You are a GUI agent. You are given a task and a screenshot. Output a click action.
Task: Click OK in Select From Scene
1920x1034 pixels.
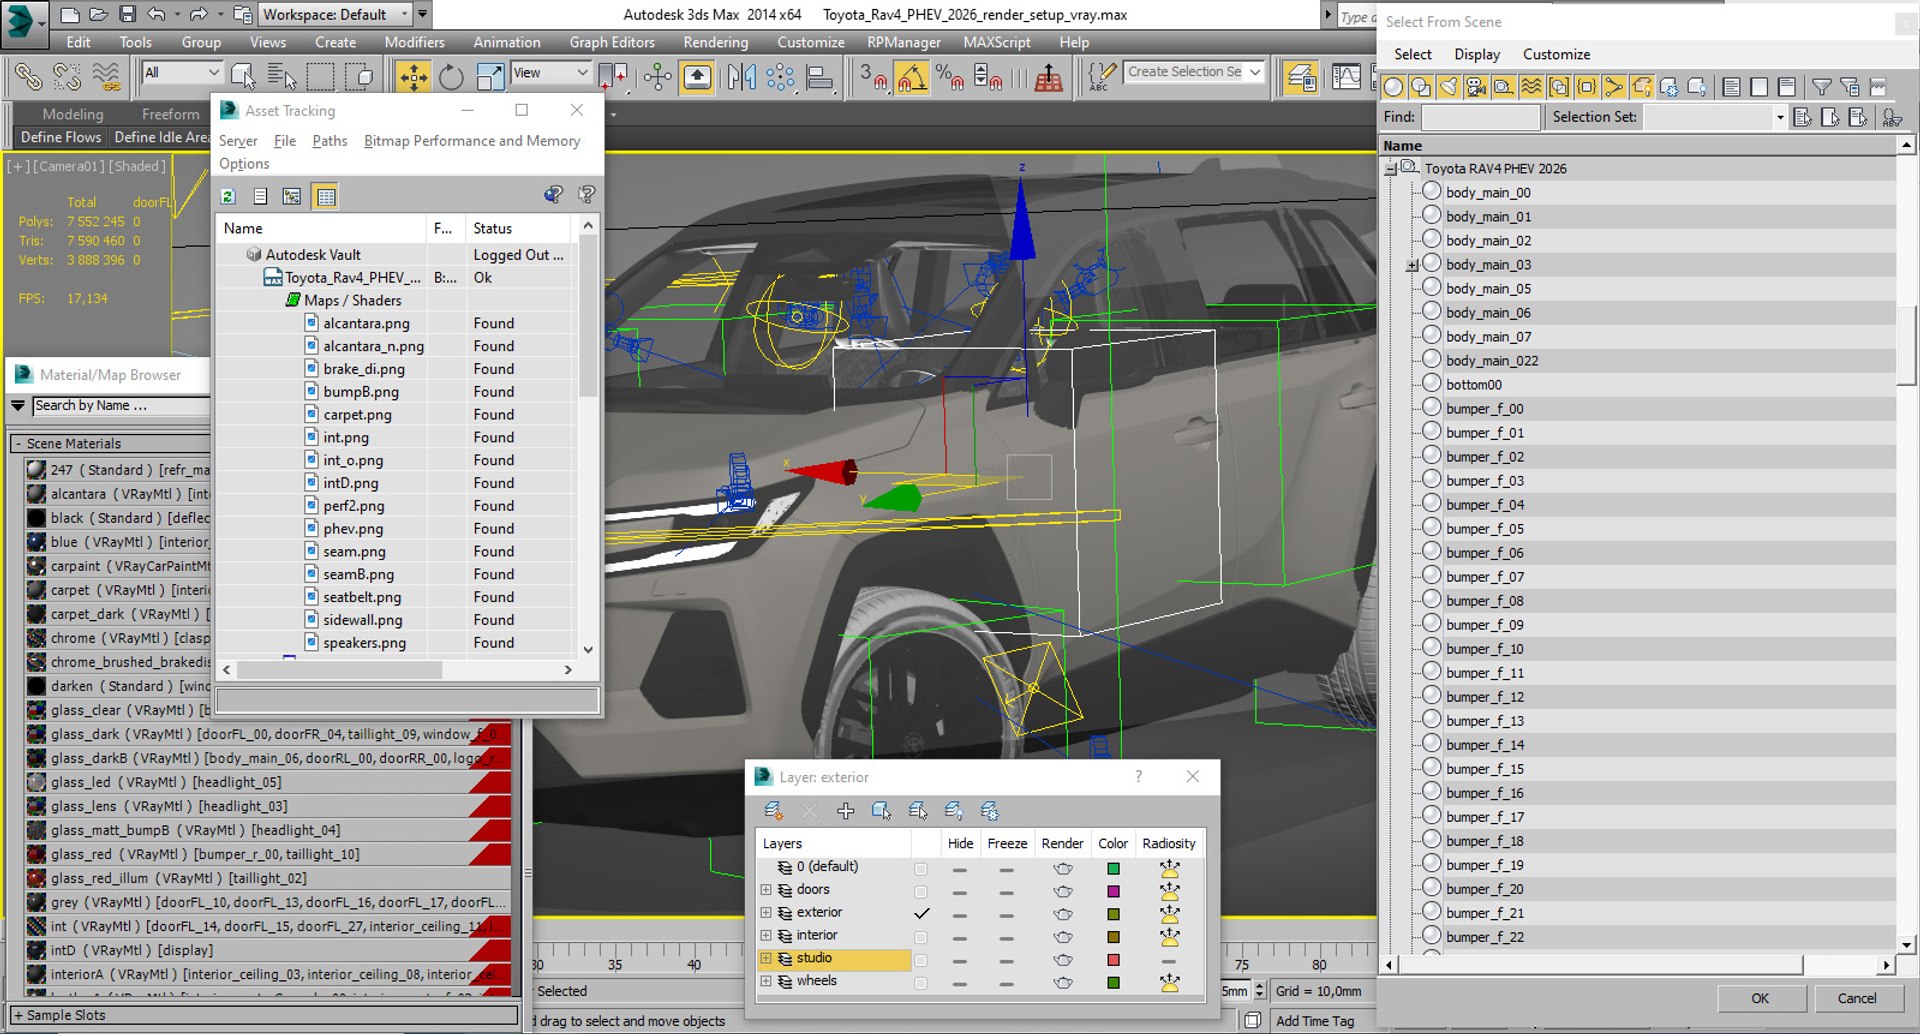[x=1760, y=998]
